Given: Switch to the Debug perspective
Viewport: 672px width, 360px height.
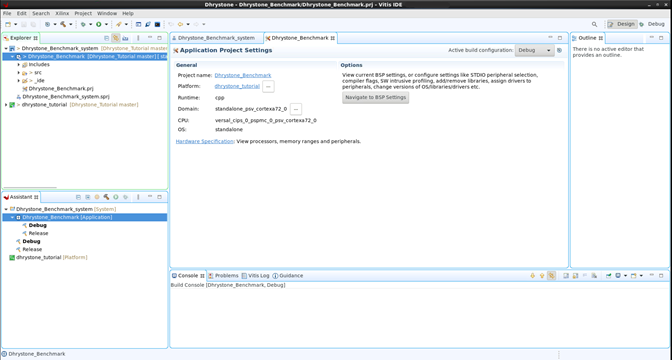Looking at the screenshot, I should click(x=652, y=24).
